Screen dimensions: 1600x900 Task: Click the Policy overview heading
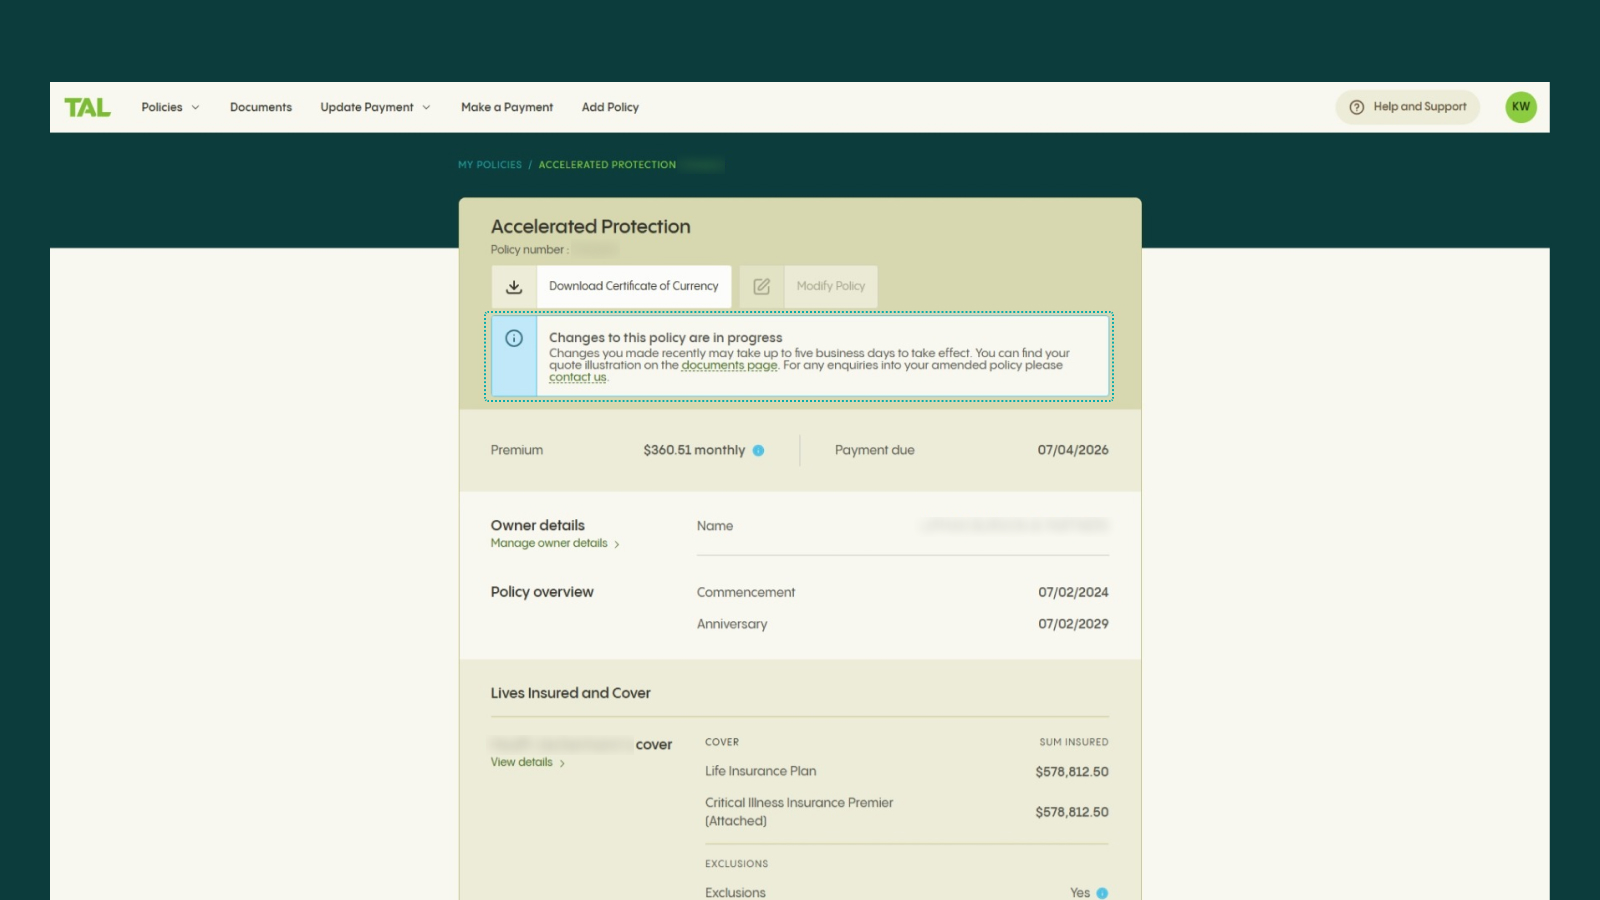pos(542,592)
